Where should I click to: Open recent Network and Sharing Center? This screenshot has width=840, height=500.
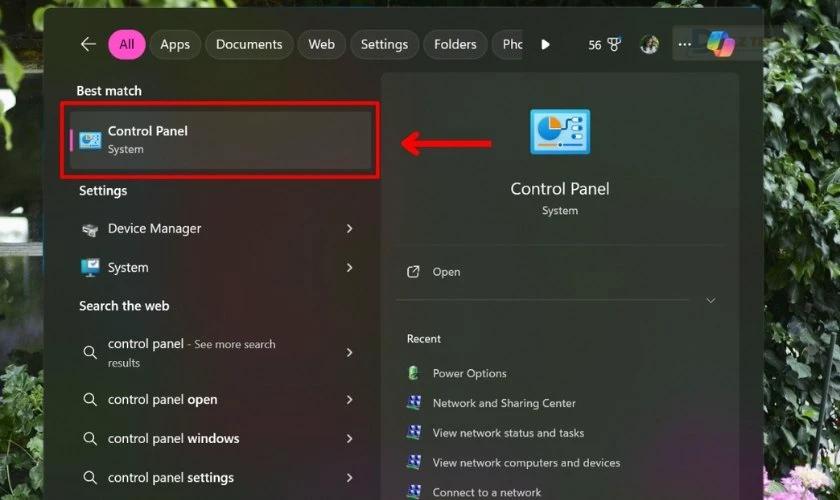pyautogui.click(x=504, y=403)
